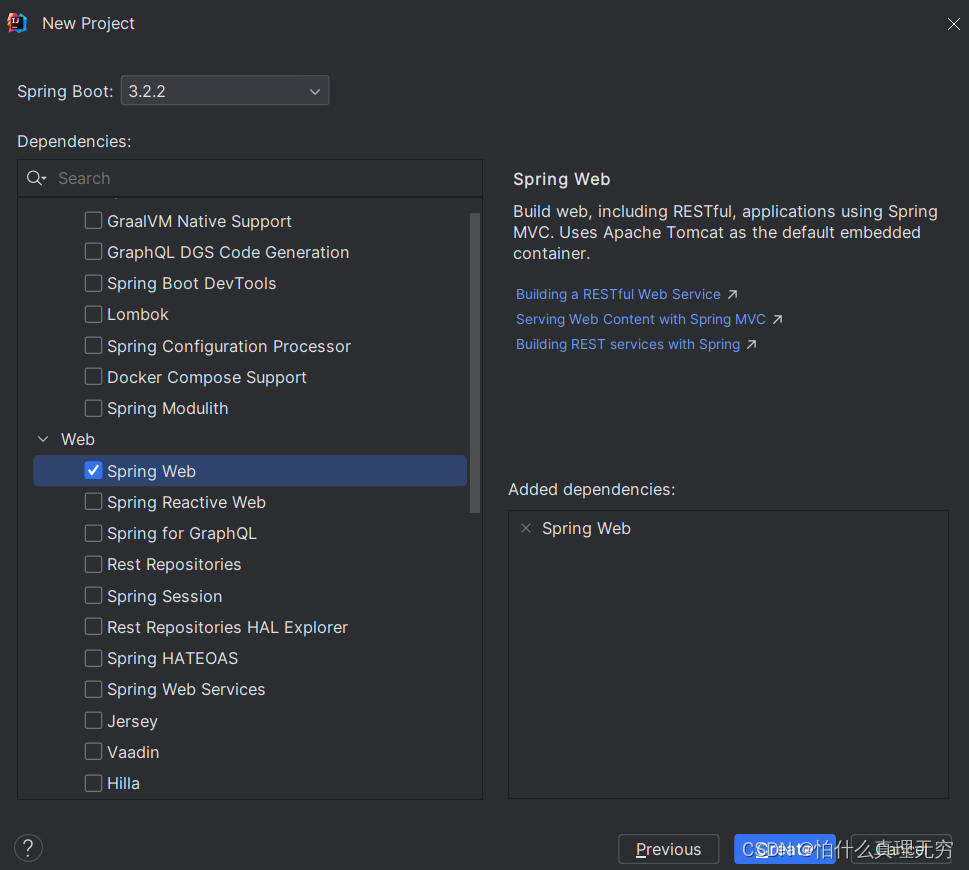Enable the Lombok dependency
The image size is (969, 870).
tap(93, 314)
